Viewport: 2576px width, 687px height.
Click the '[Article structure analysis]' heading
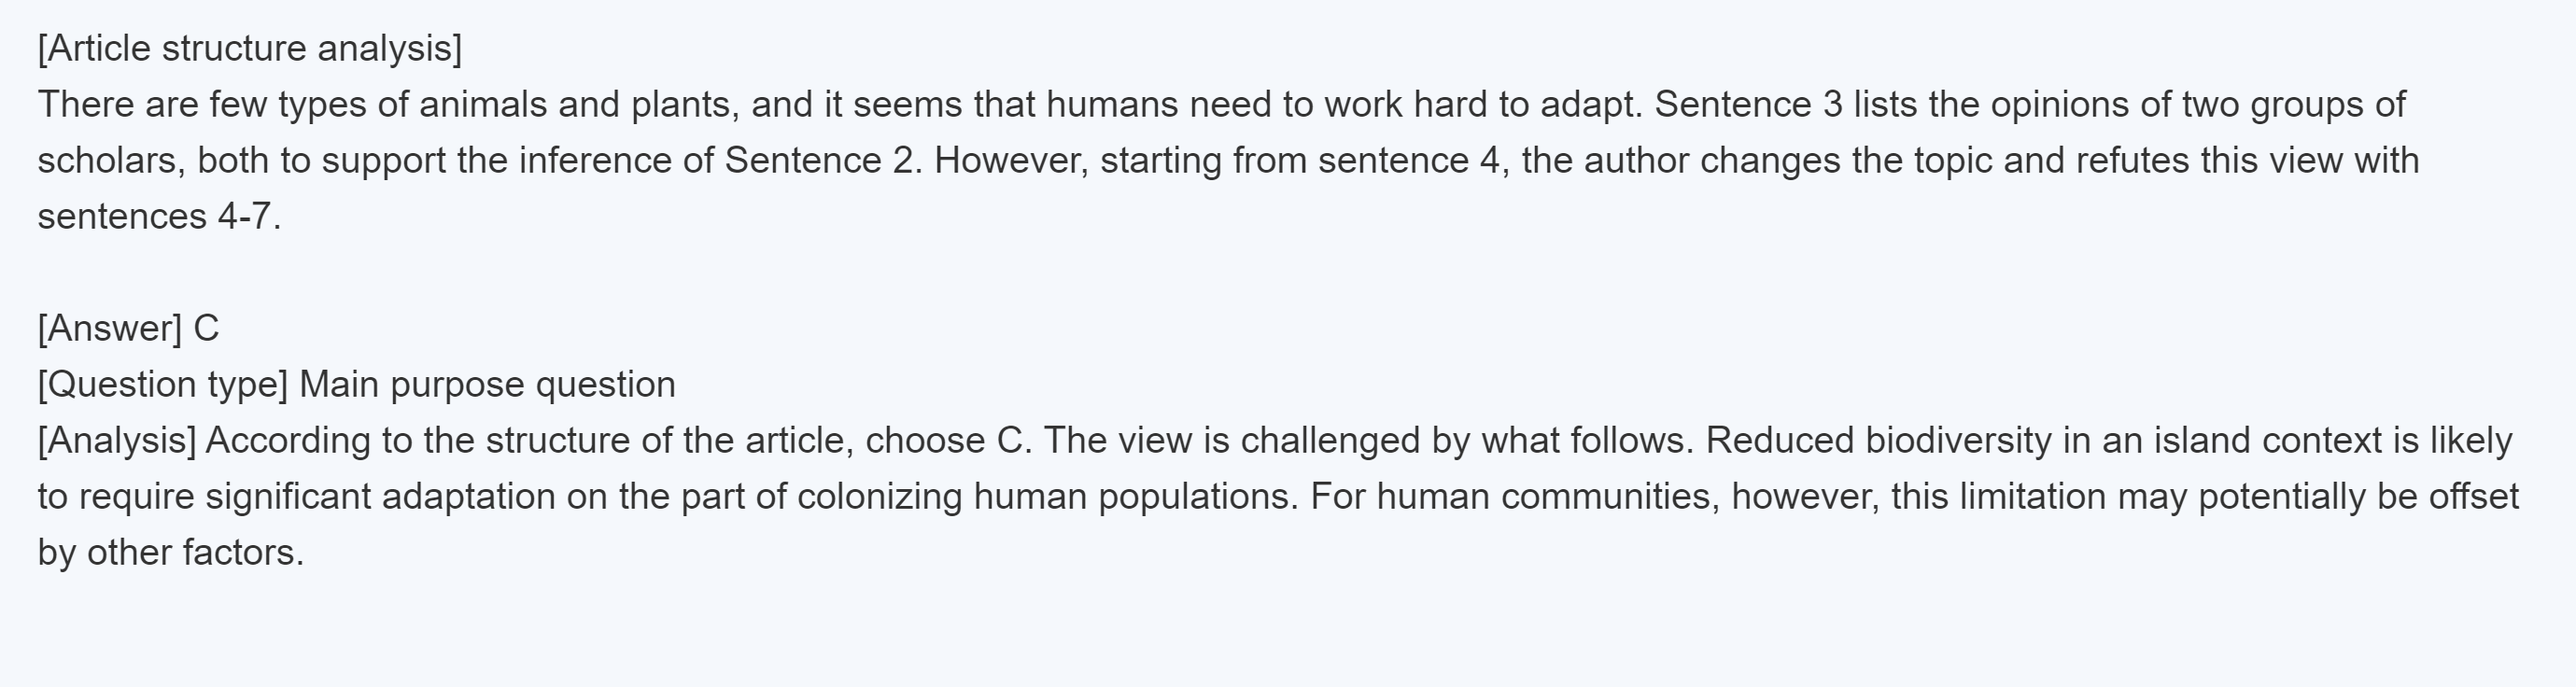250,48
